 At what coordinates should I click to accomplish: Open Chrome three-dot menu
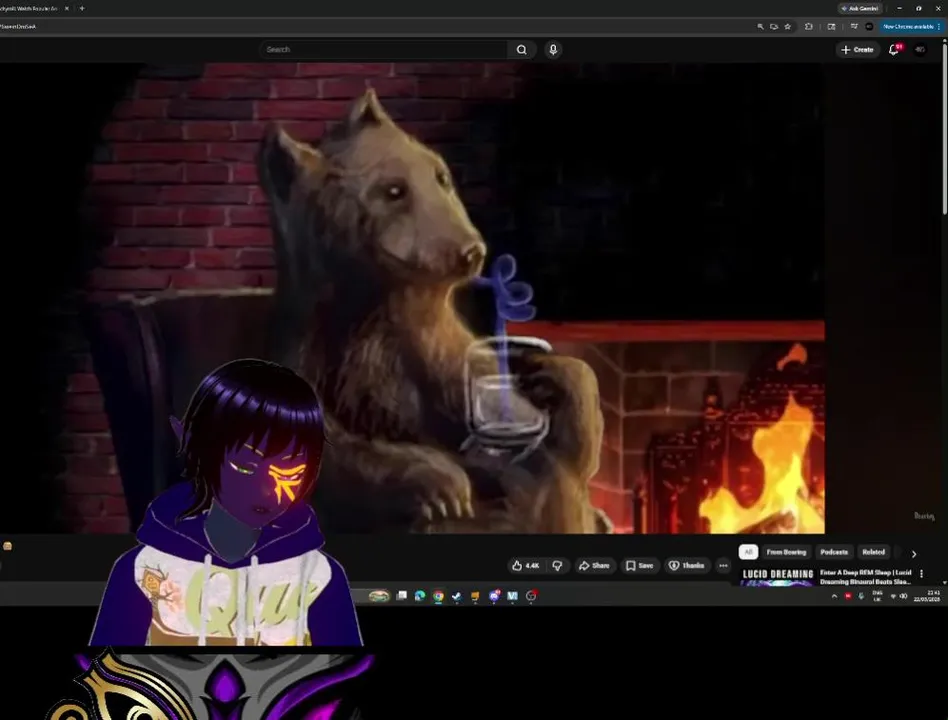pyautogui.click(x=939, y=27)
